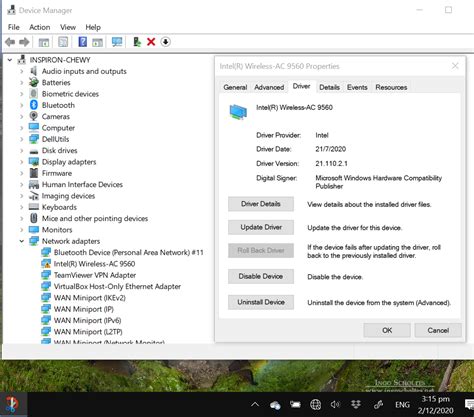Expand the Monitors category
This screenshot has width=474, height=417.
[22, 230]
